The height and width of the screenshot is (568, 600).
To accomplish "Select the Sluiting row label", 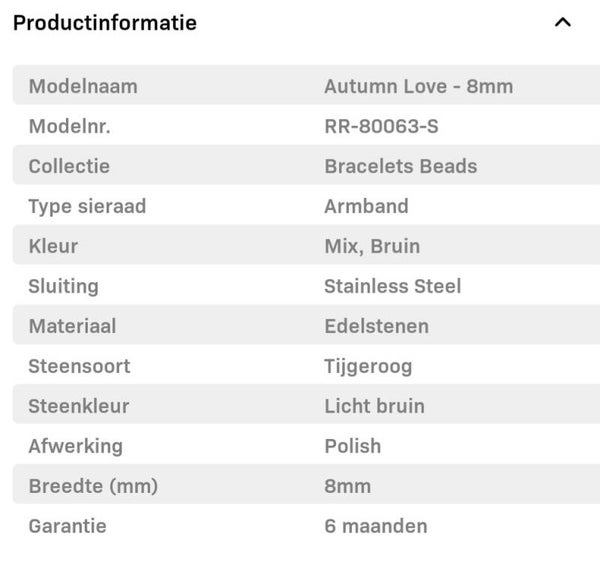I will point(63,286).
